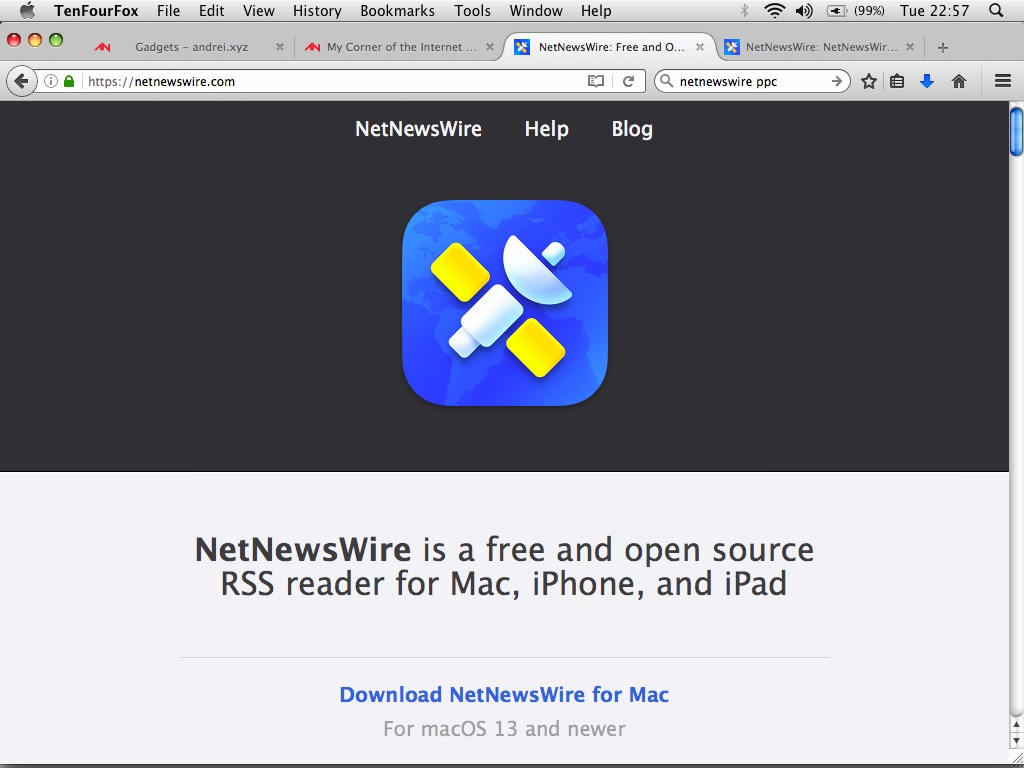Reload the page with the refresh icon
Image resolution: width=1024 pixels, height=768 pixels.
click(x=628, y=81)
